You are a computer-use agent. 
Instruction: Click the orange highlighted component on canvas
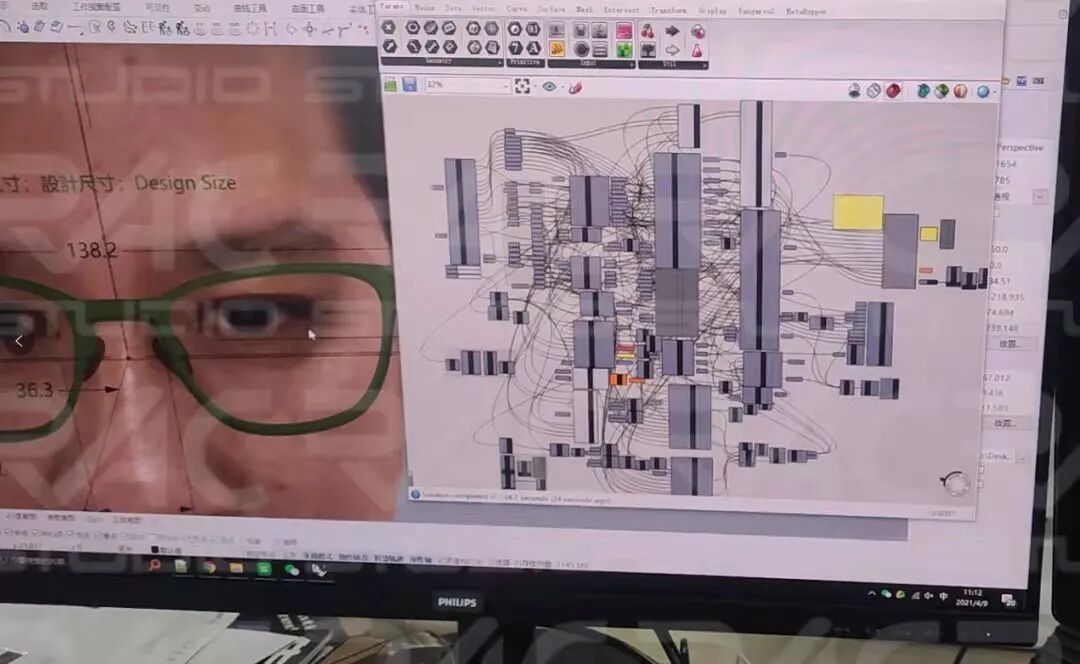[x=619, y=380]
